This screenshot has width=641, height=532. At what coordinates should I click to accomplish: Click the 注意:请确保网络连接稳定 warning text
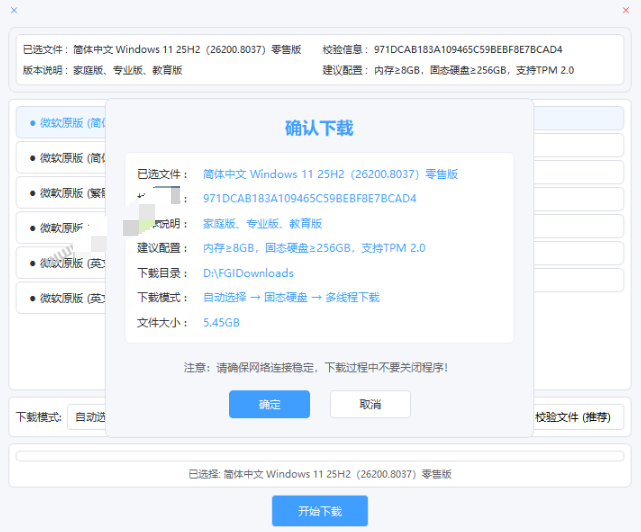316,368
